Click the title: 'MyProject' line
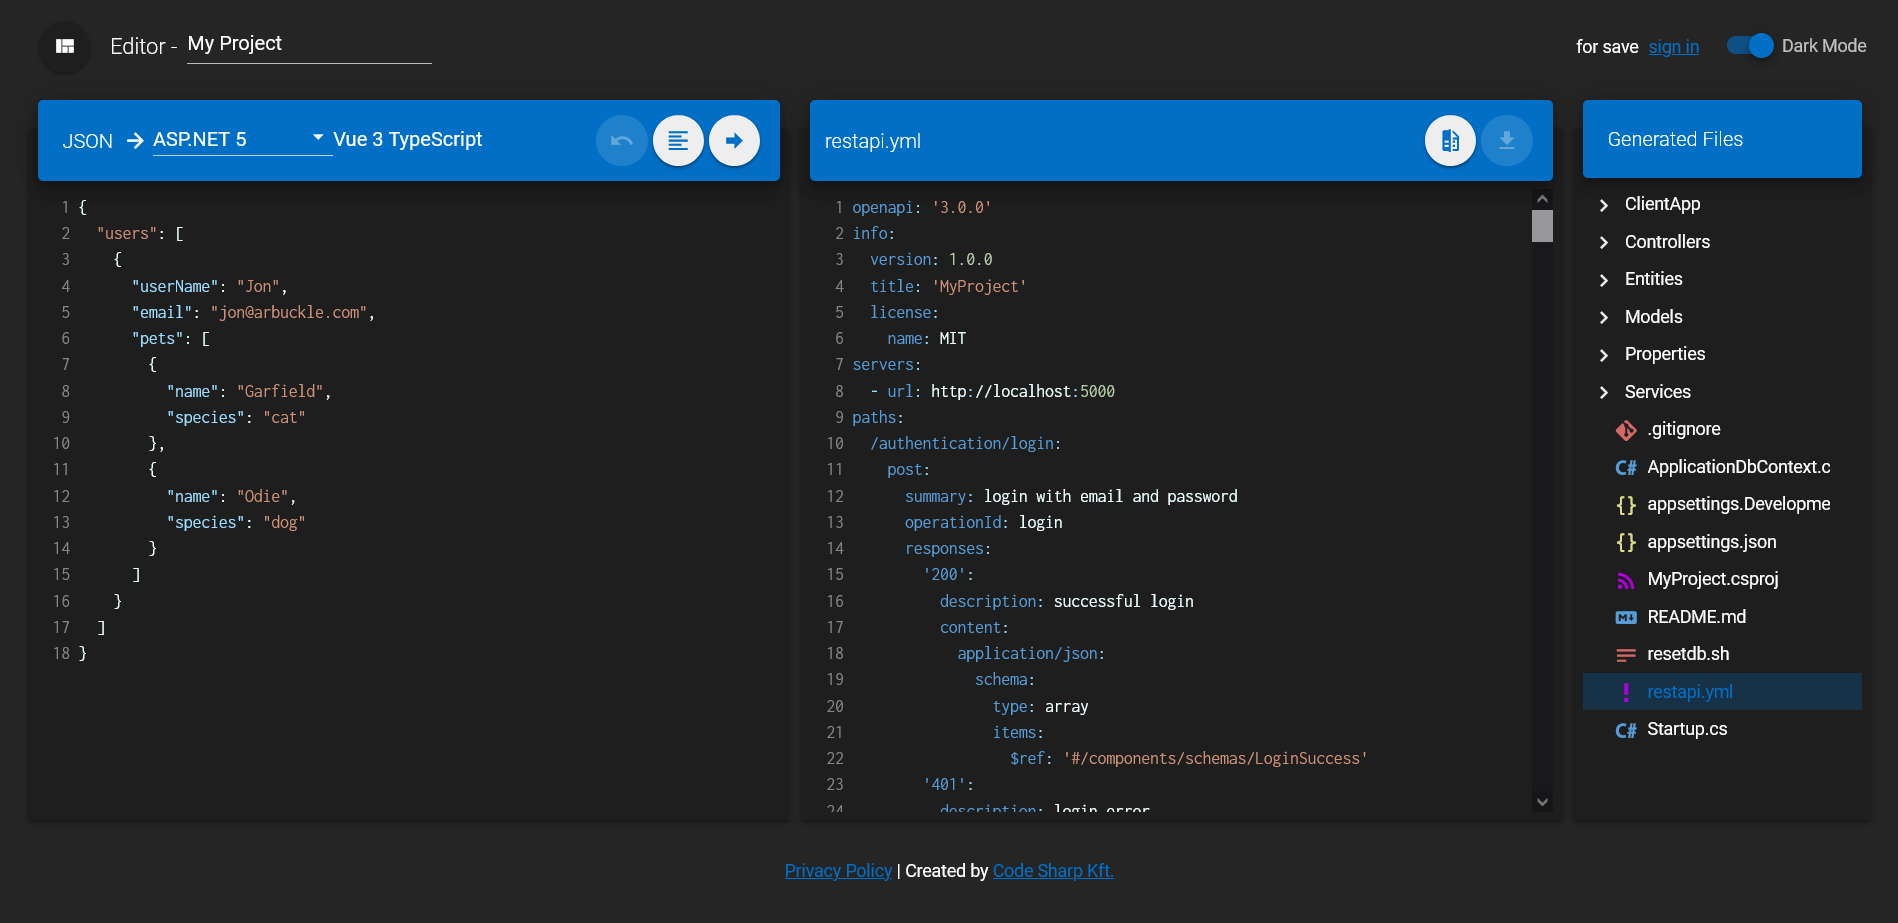This screenshot has width=1898, height=923. tap(948, 286)
